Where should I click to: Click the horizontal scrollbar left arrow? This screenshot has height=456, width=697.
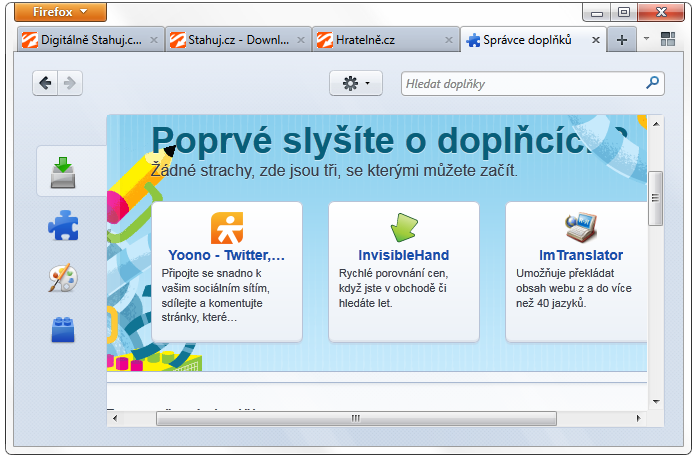click(x=115, y=418)
